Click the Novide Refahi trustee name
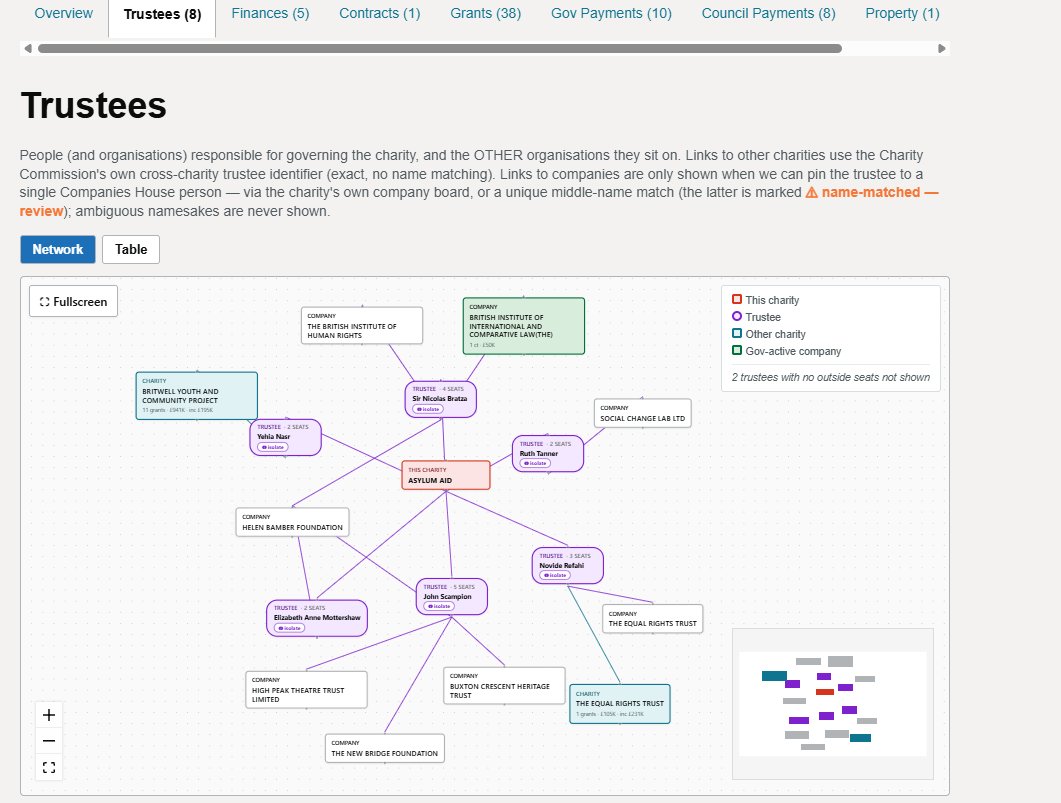This screenshot has width=1061, height=803. (562, 566)
